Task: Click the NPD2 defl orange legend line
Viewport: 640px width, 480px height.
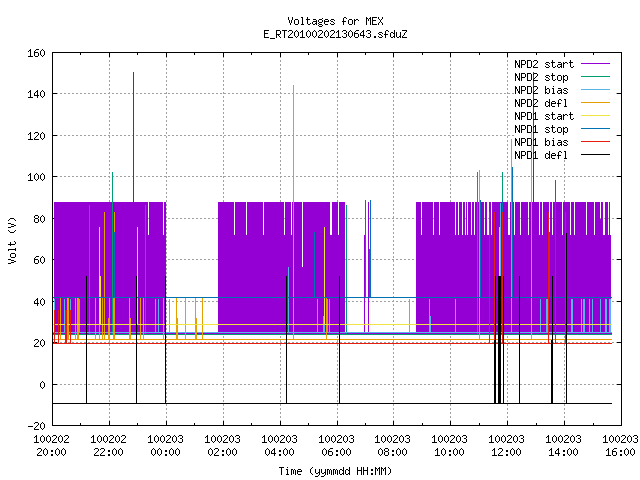Action: (x=595, y=103)
